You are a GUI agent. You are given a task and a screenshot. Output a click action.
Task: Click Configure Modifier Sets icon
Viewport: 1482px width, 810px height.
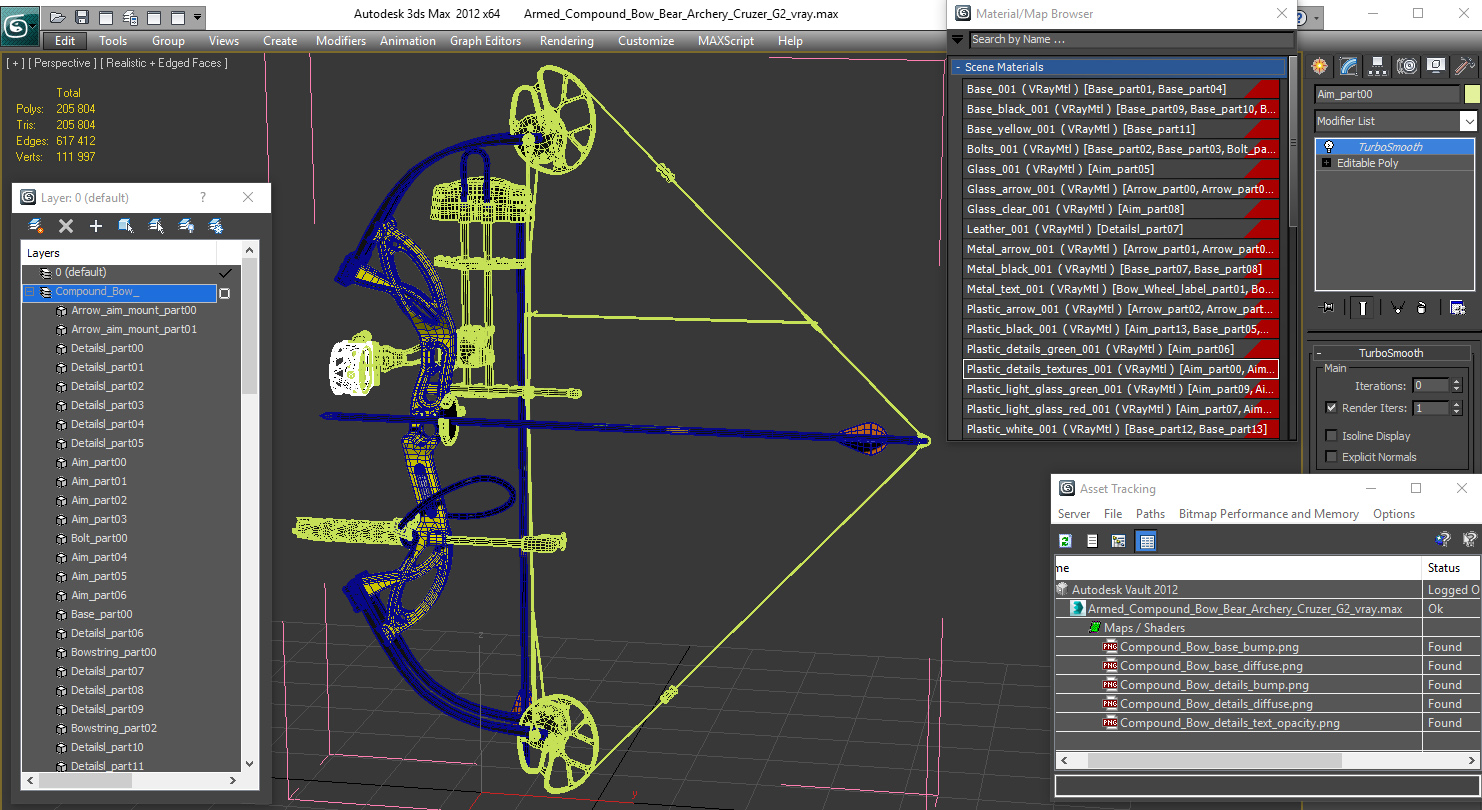(1457, 308)
